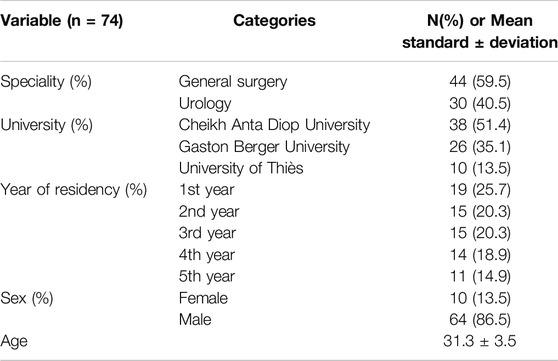Click the 'General surgery' category cell
Viewport: 558px width, 361px height.
233,82
